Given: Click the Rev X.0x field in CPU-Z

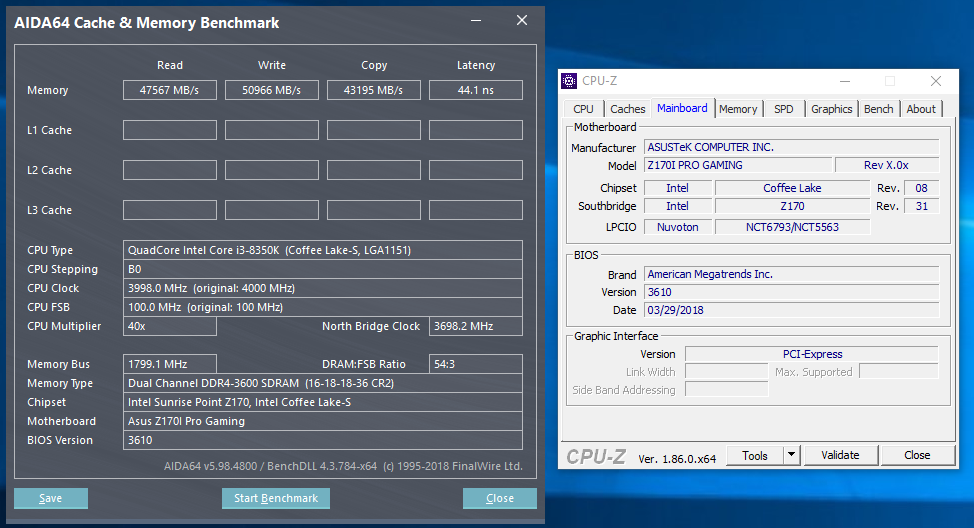Looking at the screenshot, I should 886,165.
